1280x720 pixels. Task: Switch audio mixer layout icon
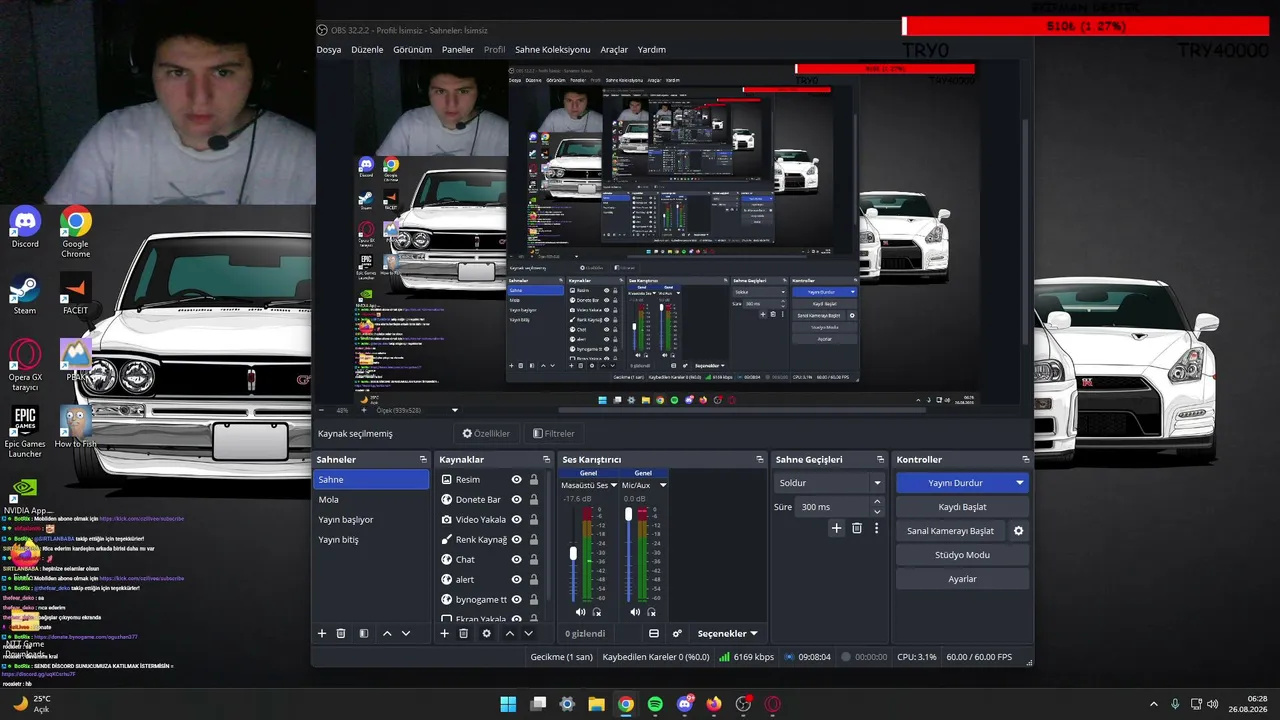click(654, 633)
